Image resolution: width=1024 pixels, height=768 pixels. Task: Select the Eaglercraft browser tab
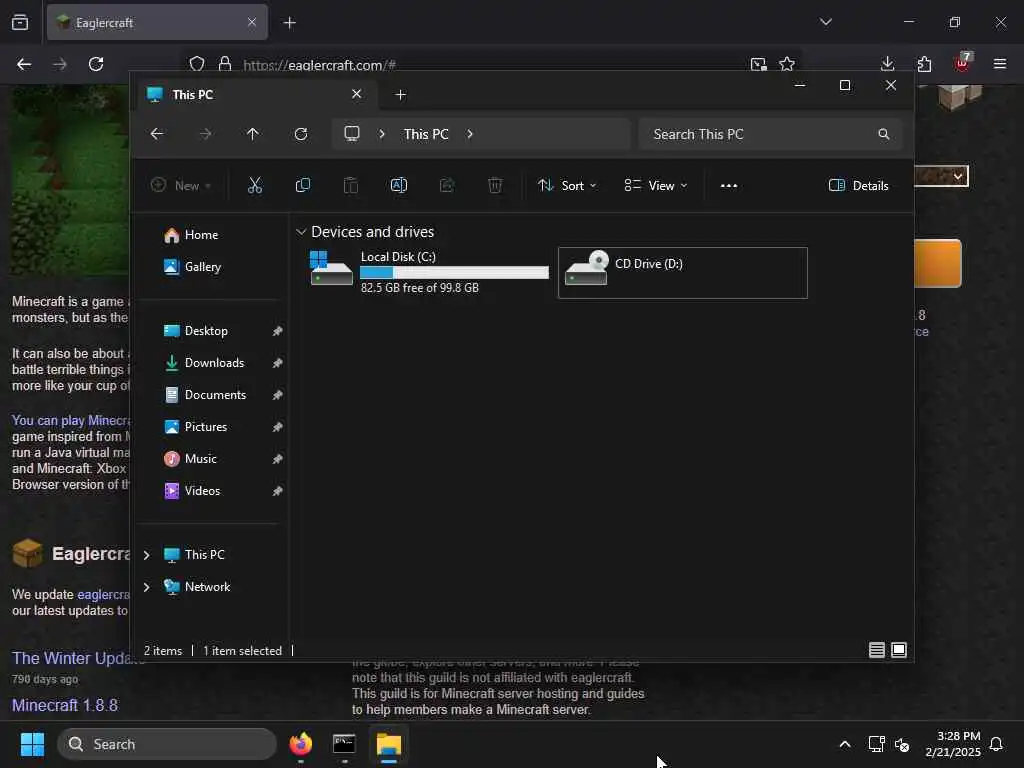157,22
